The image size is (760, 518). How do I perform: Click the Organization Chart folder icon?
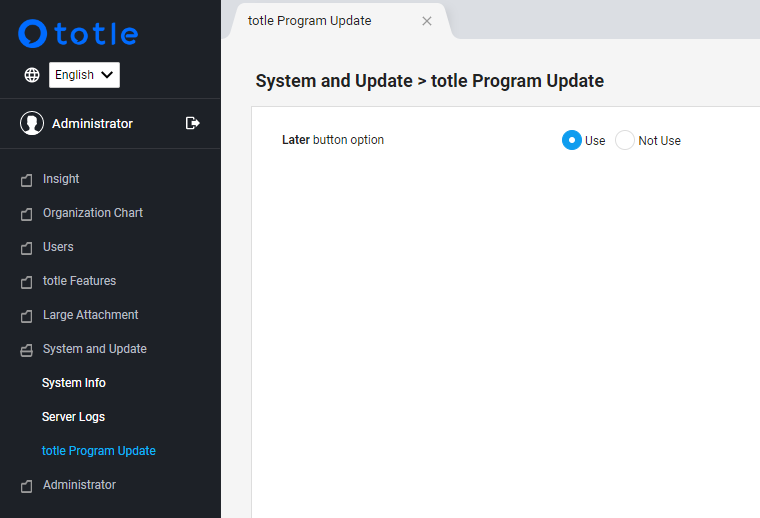tap(27, 214)
